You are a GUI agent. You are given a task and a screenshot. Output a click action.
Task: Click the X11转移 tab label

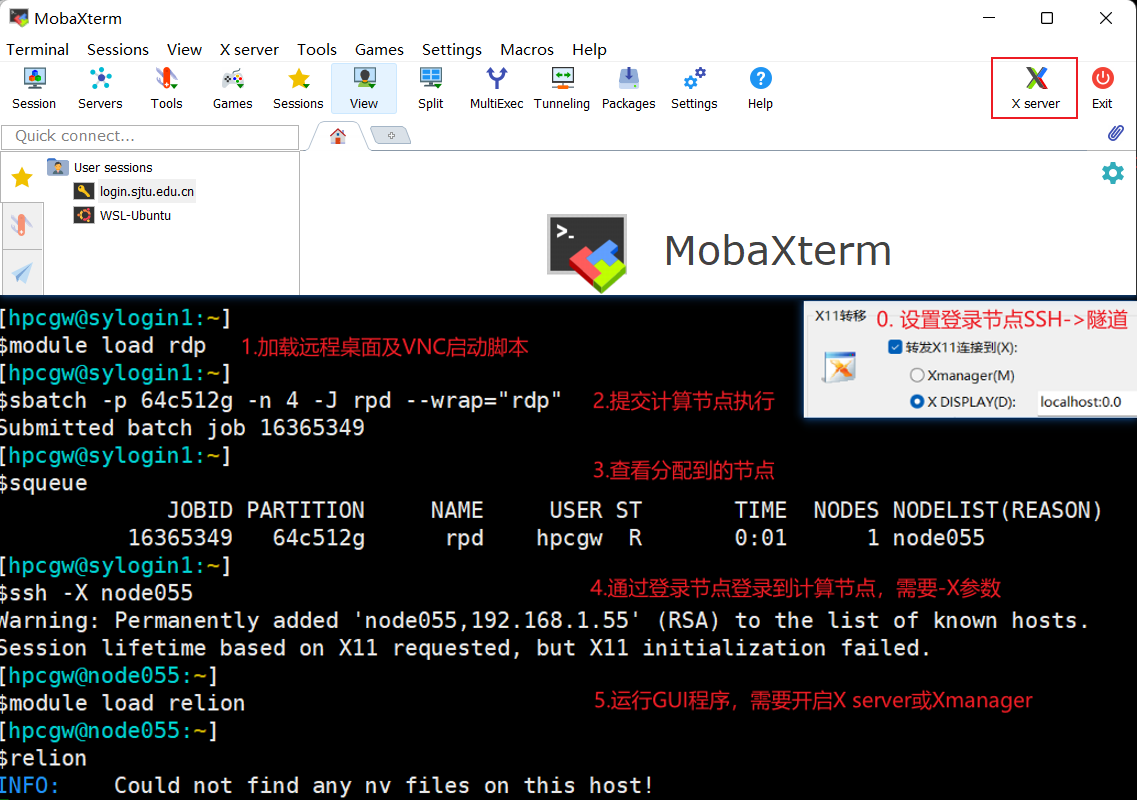[840, 316]
